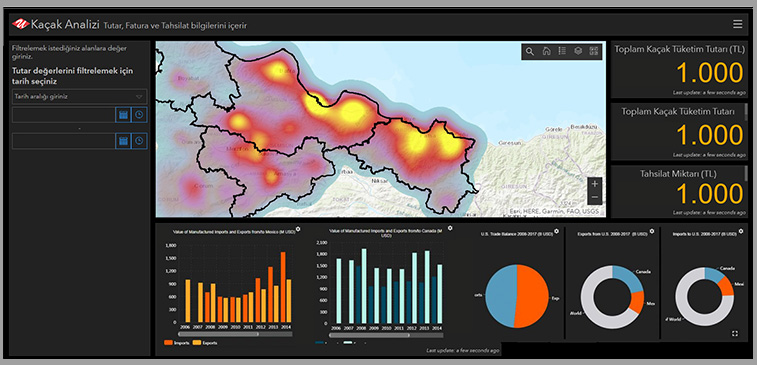This screenshot has width=757, height=365.
Task: Open calendar picker for first date field
Action: tap(123, 115)
